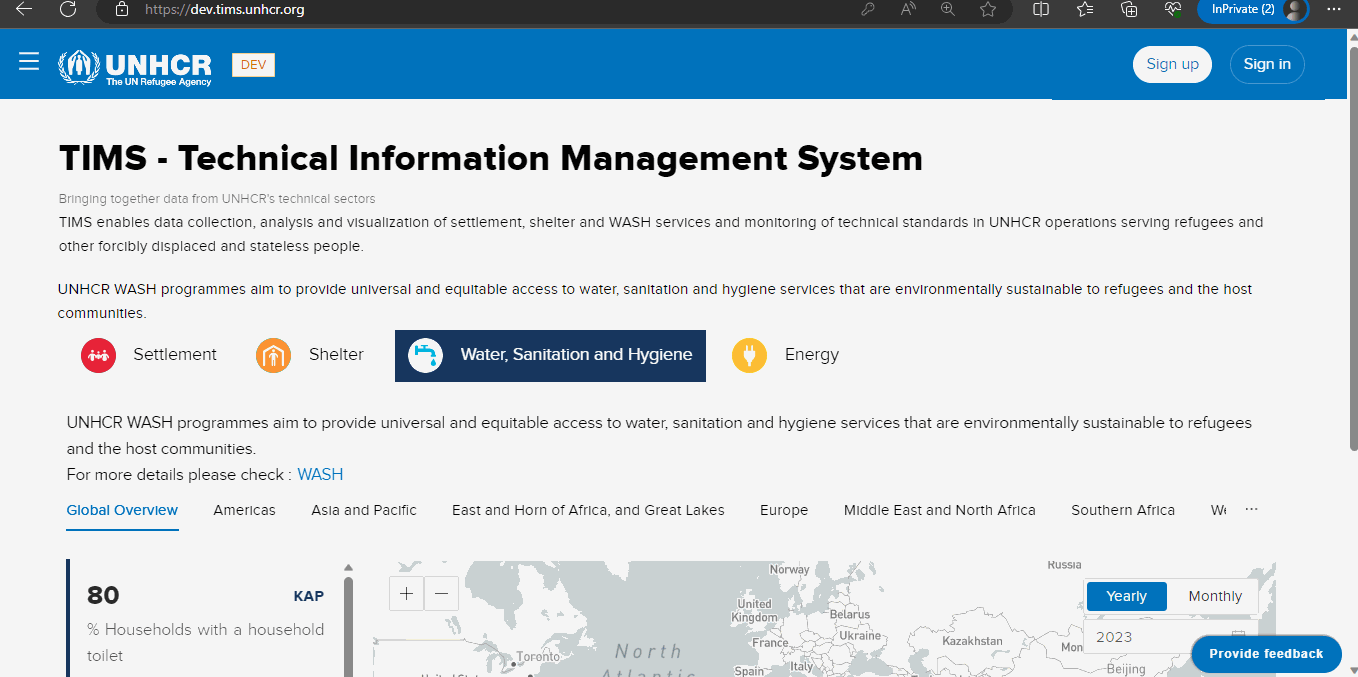Open browser essentials heart icon

[1173, 9]
